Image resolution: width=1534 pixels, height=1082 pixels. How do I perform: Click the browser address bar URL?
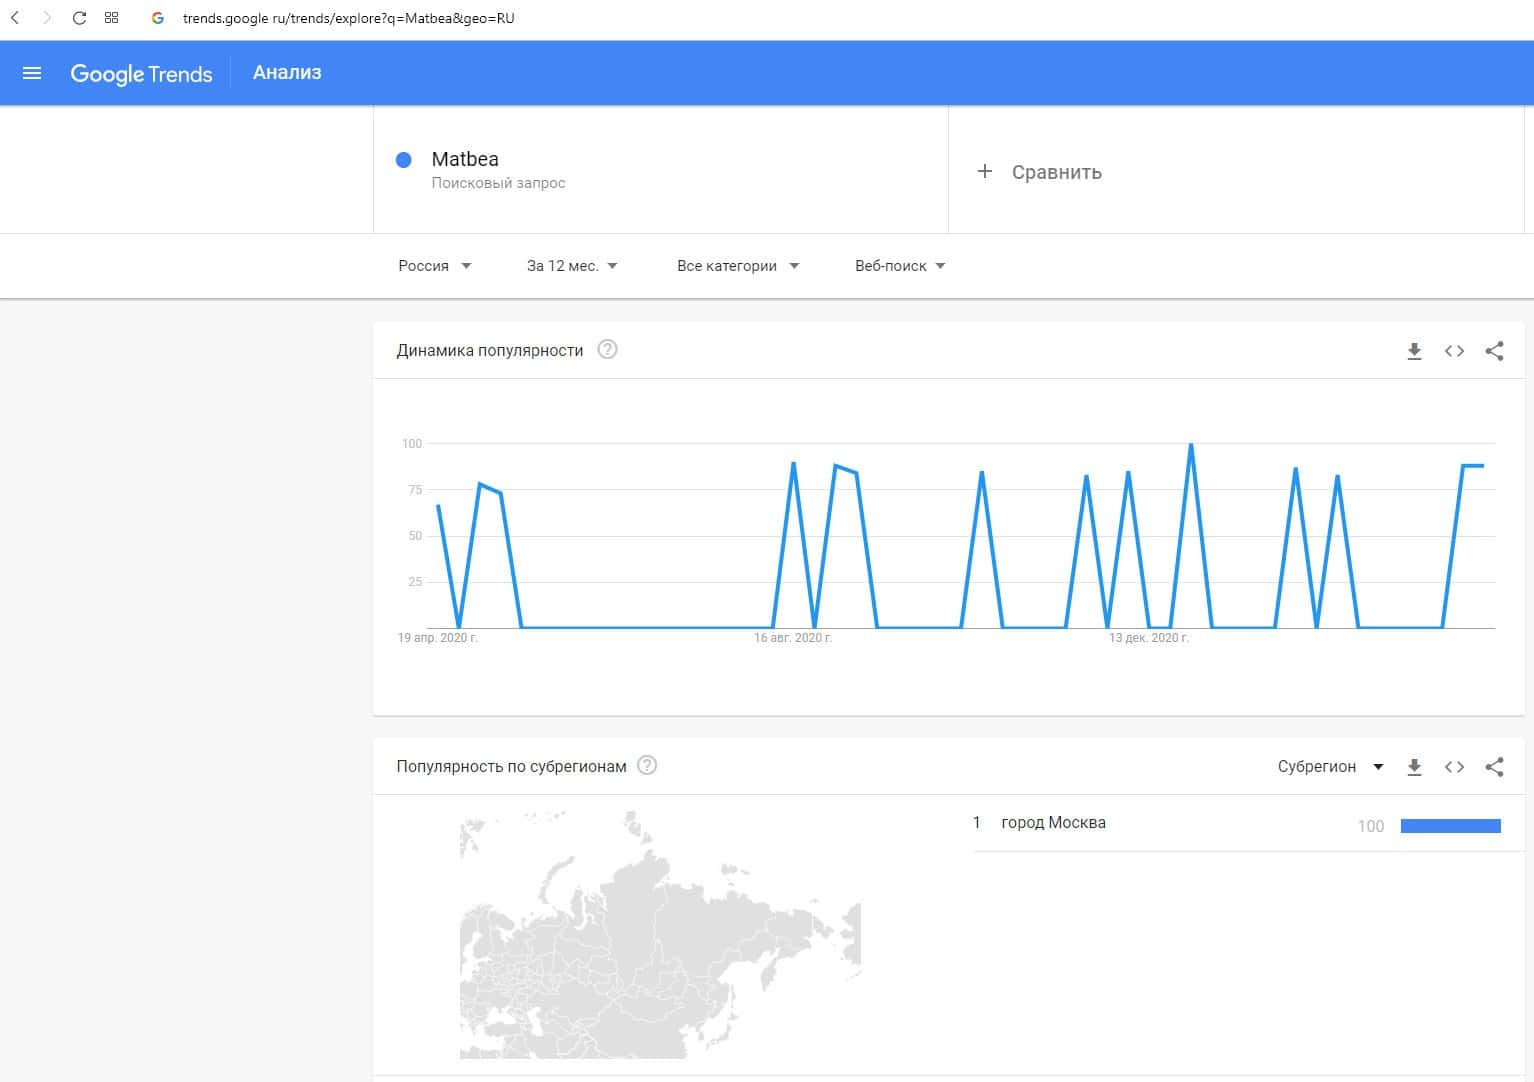348,18
